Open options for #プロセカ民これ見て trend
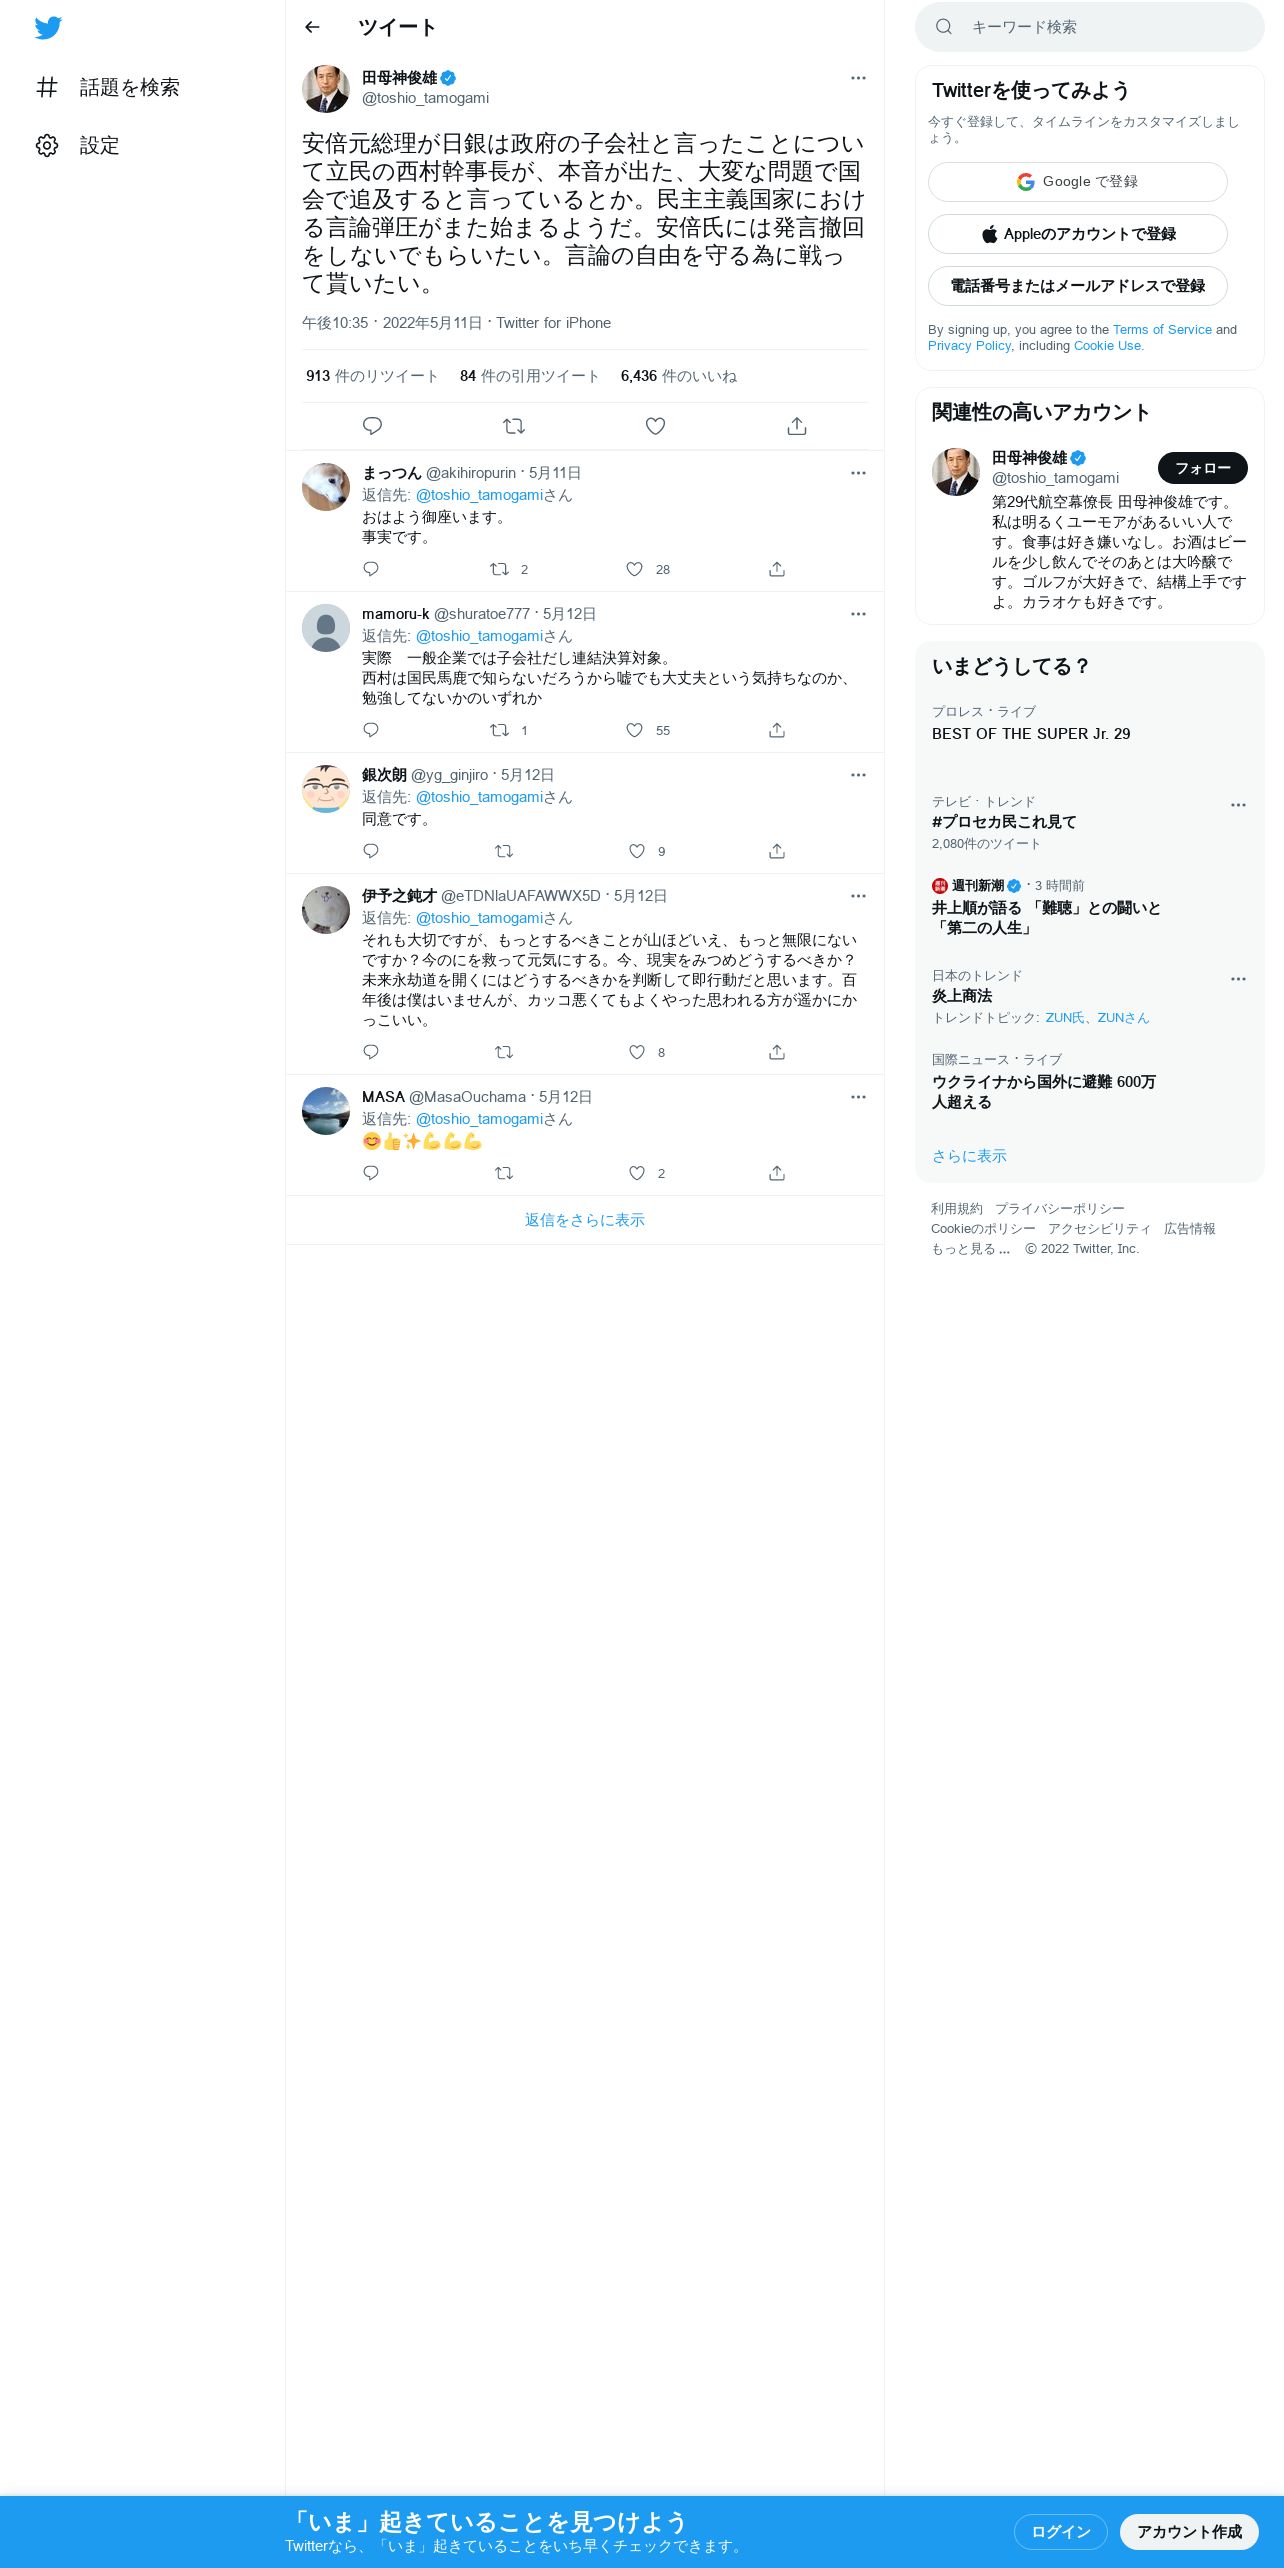 click(1238, 805)
